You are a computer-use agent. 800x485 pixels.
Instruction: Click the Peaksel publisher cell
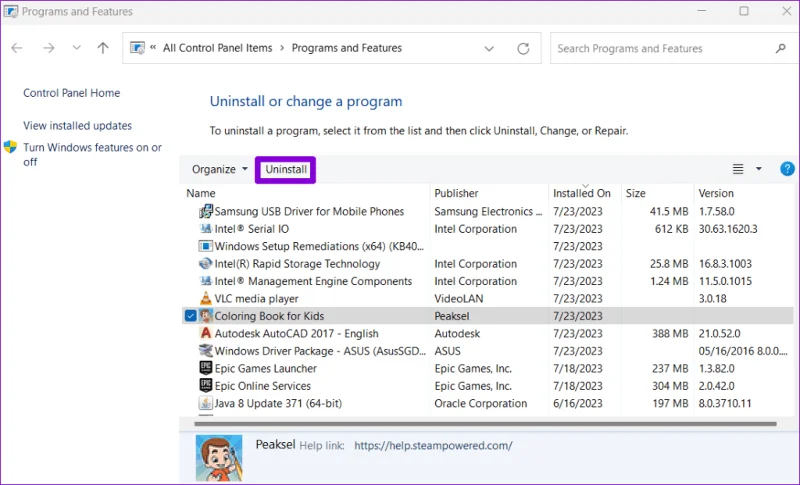(x=452, y=316)
